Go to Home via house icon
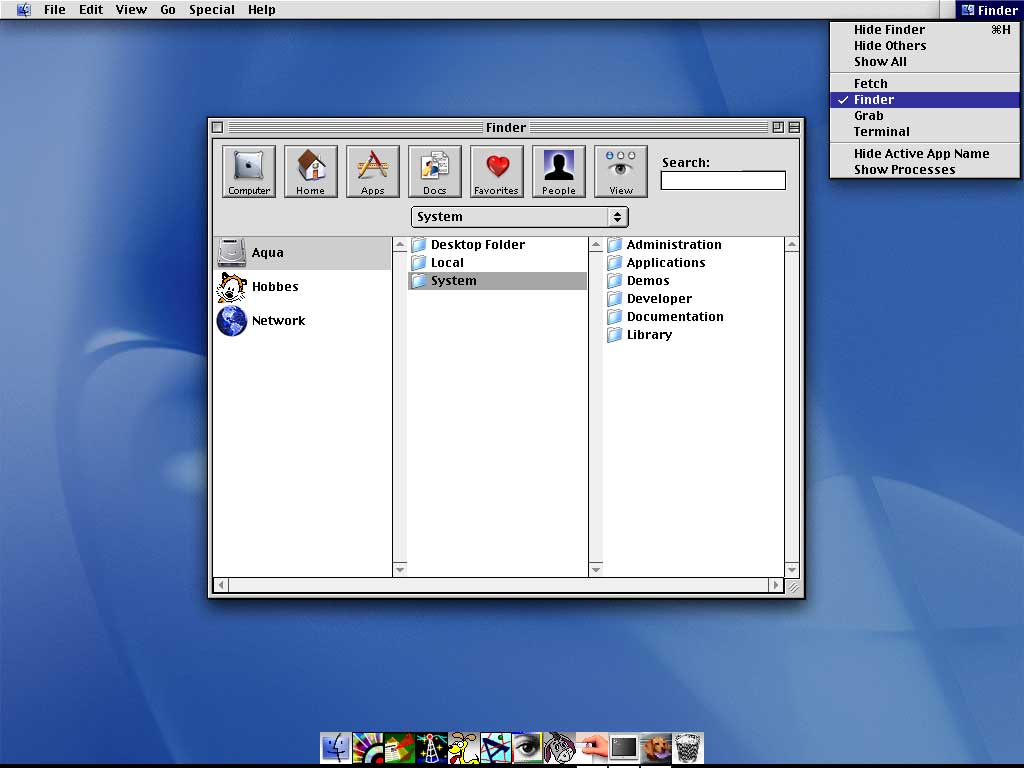The width and height of the screenshot is (1024, 768). pyautogui.click(x=310, y=171)
